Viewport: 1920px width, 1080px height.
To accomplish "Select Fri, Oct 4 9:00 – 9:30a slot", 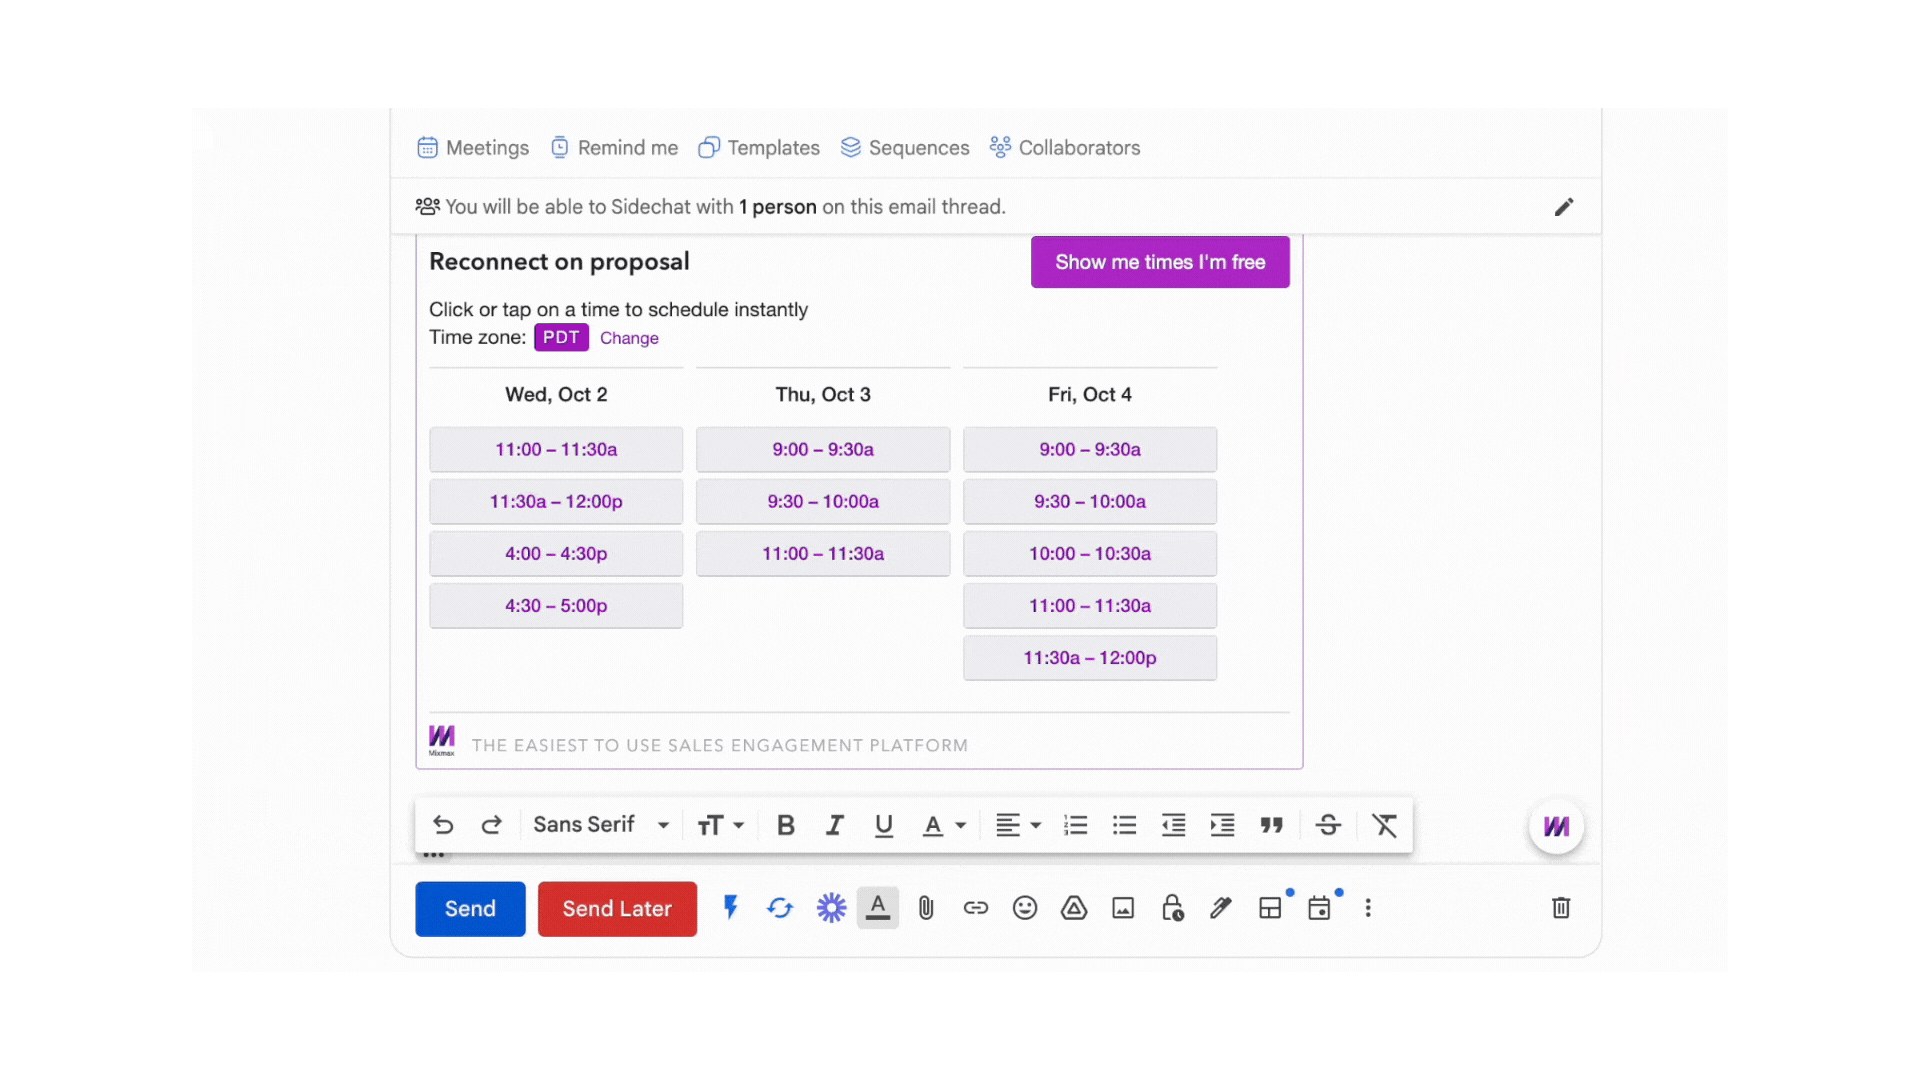I will (x=1090, y=449).
